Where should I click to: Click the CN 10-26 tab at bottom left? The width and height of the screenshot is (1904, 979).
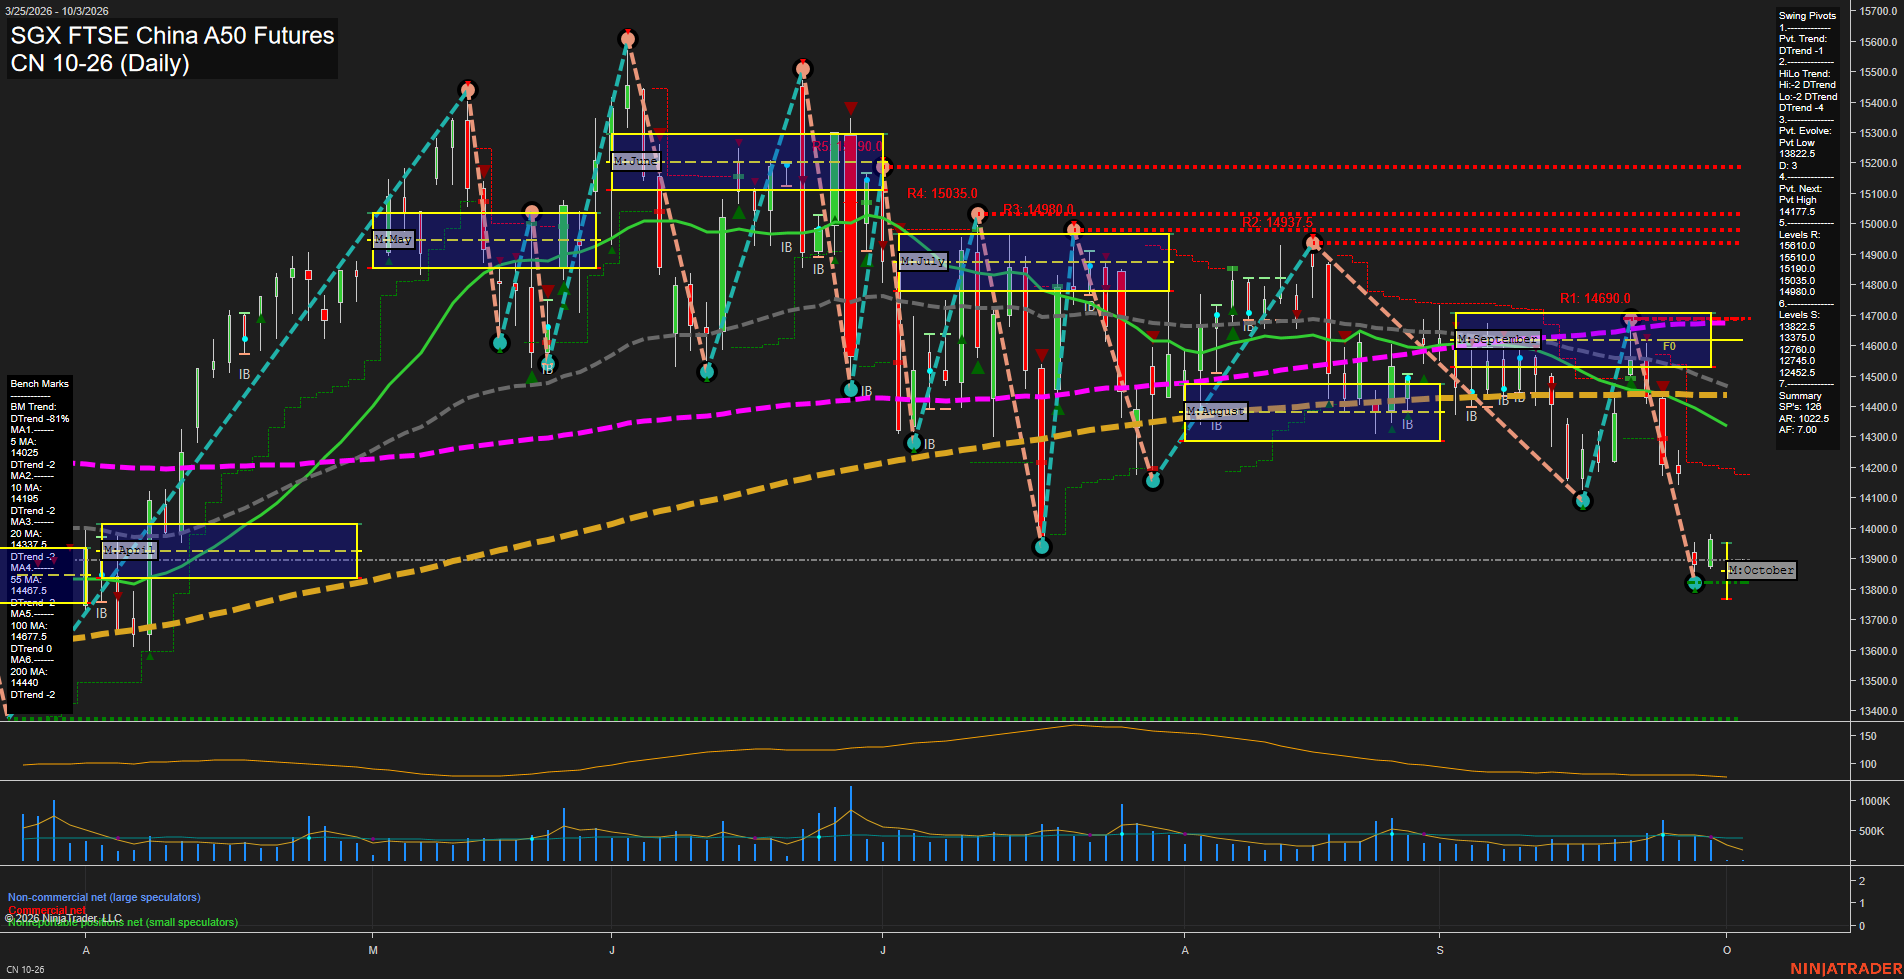(x=25, y=970)
